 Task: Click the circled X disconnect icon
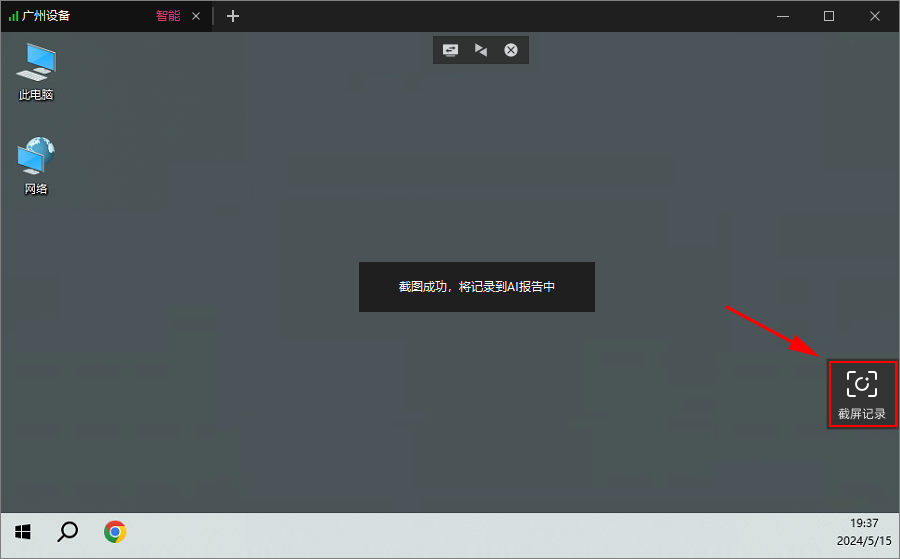[511, 50]
